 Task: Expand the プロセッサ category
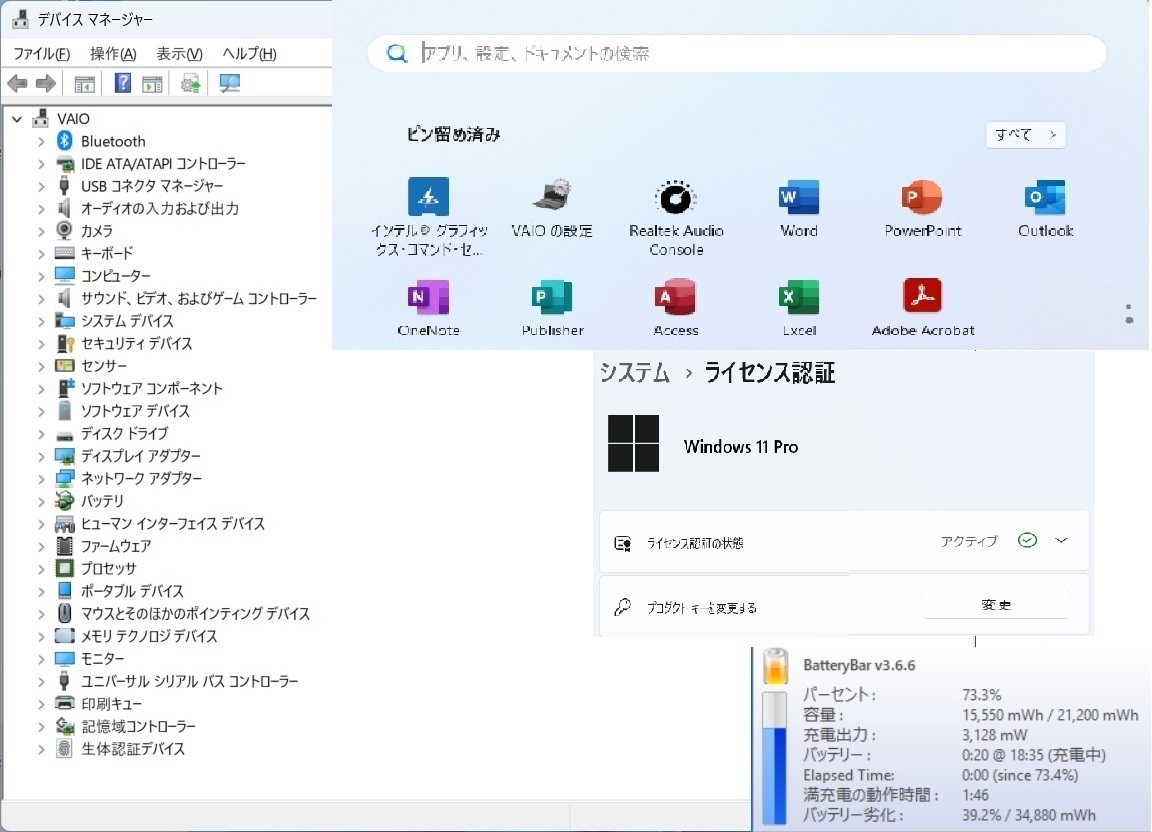pos(41,569)
